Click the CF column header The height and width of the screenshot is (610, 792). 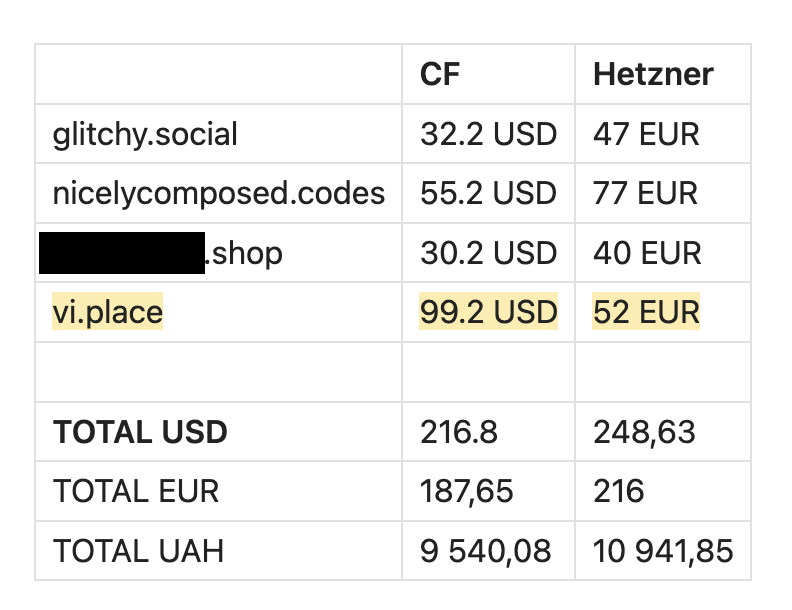pyautogui.click(x=441, y=74)
